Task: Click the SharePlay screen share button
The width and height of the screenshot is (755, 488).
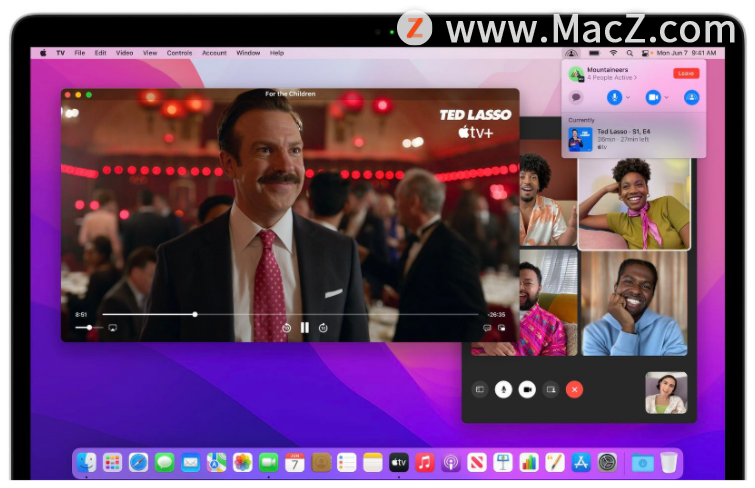Action: [691, 97]
